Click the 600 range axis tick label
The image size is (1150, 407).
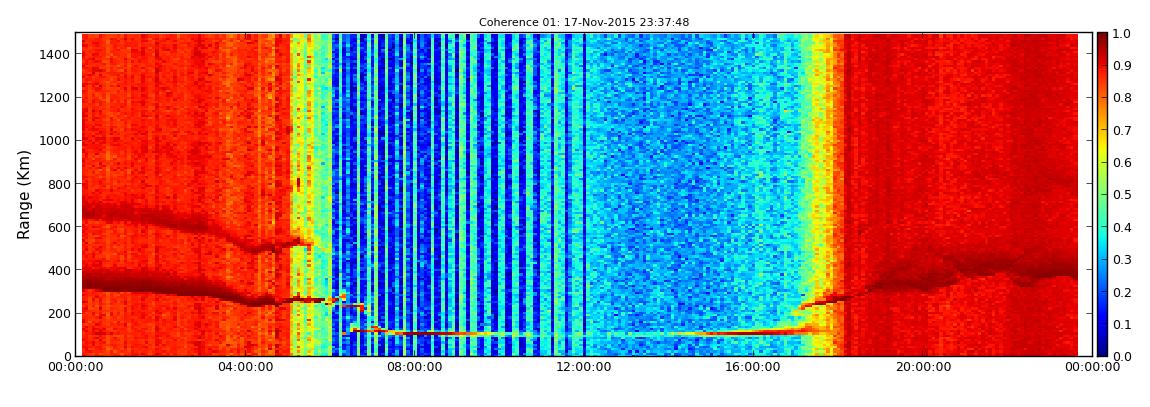pyautogui.click(x=59, y=227)
